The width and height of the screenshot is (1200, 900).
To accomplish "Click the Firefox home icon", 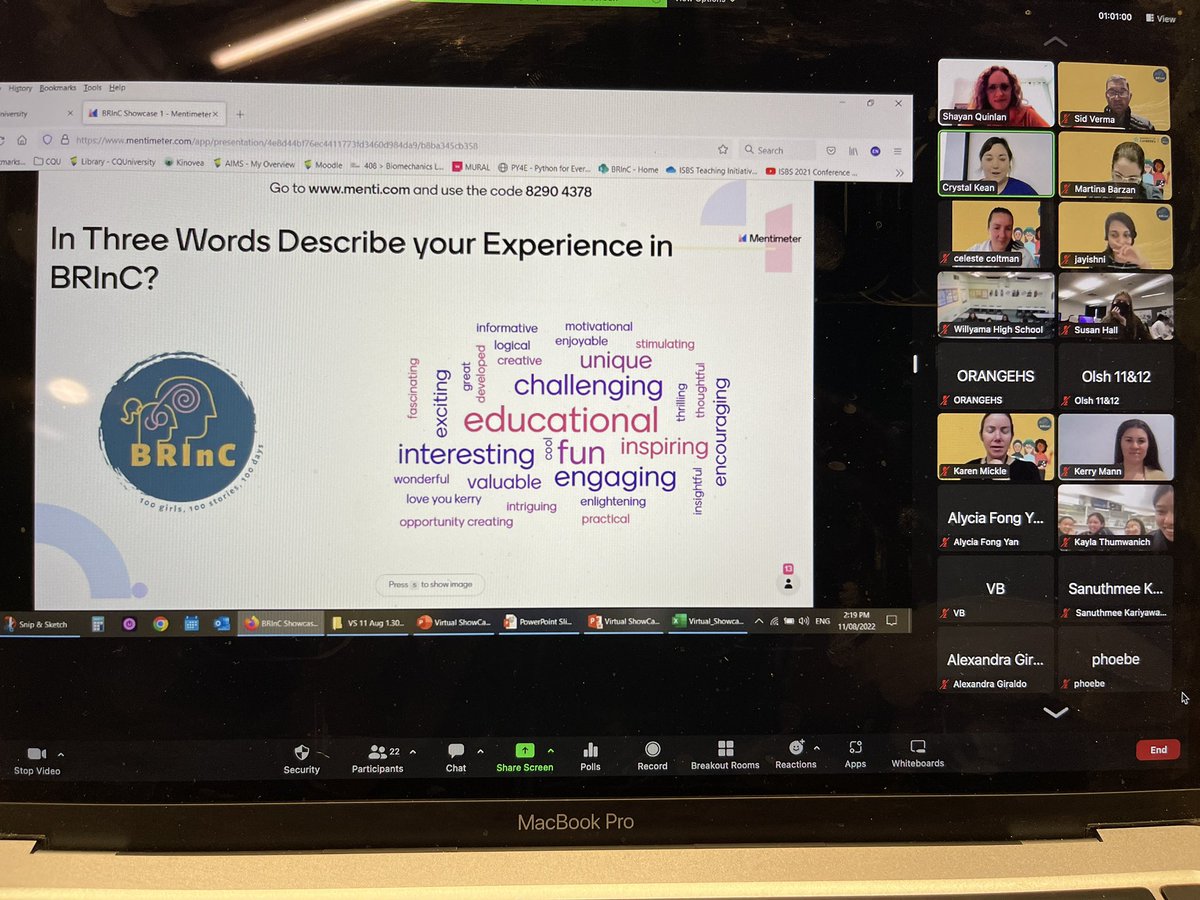I will (x=22, y=140).
